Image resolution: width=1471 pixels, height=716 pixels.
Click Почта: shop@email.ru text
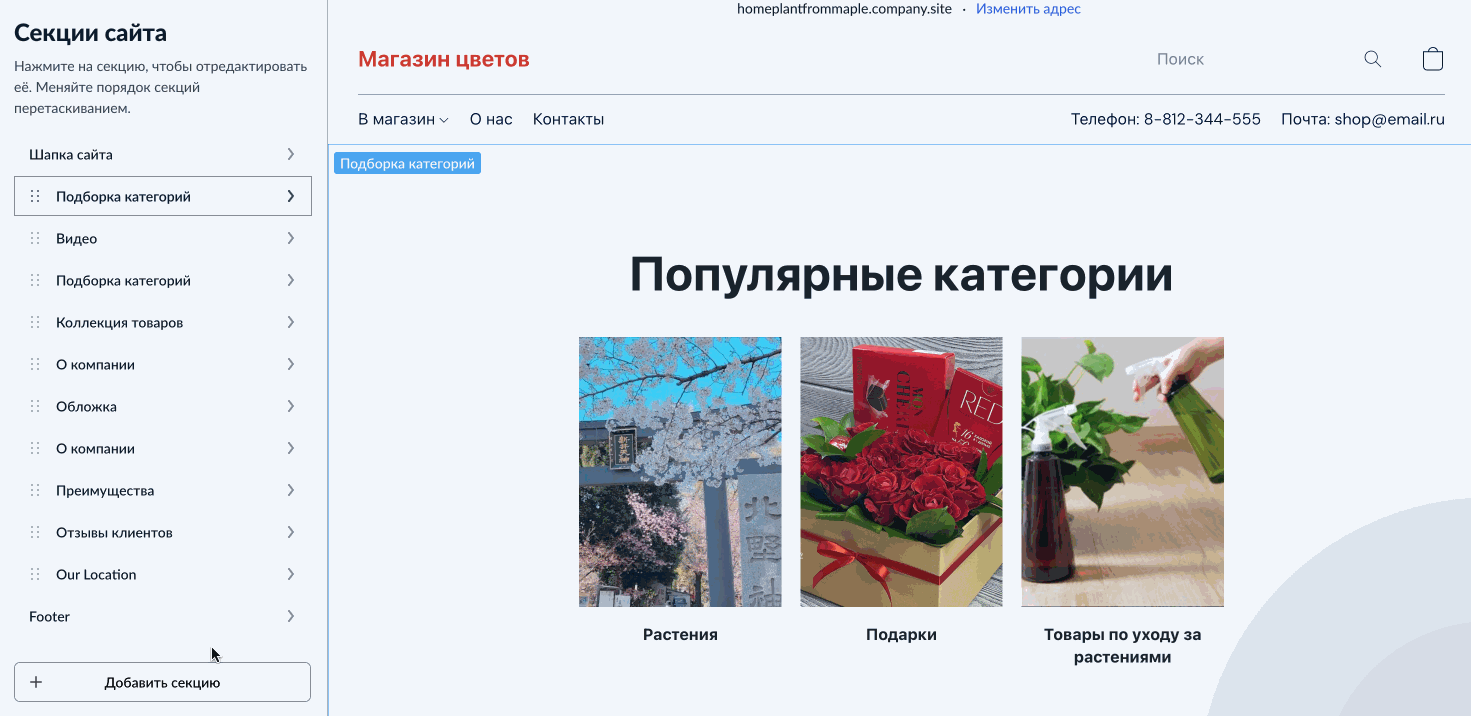coord(1363,119)
